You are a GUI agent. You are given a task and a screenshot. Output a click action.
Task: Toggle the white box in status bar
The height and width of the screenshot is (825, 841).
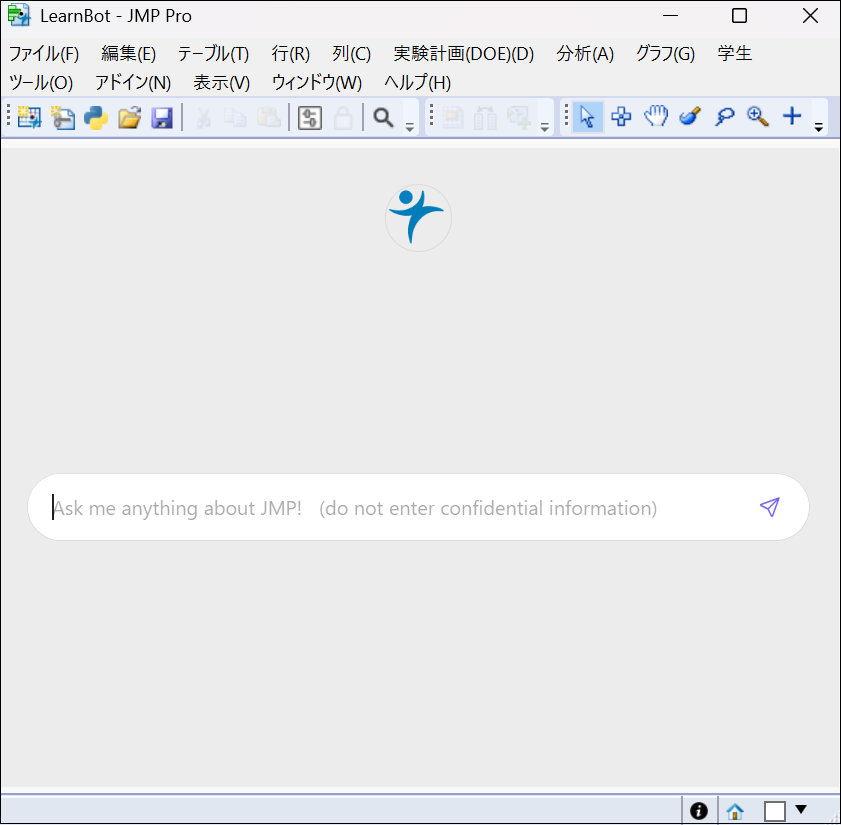(x=774, y=811)
